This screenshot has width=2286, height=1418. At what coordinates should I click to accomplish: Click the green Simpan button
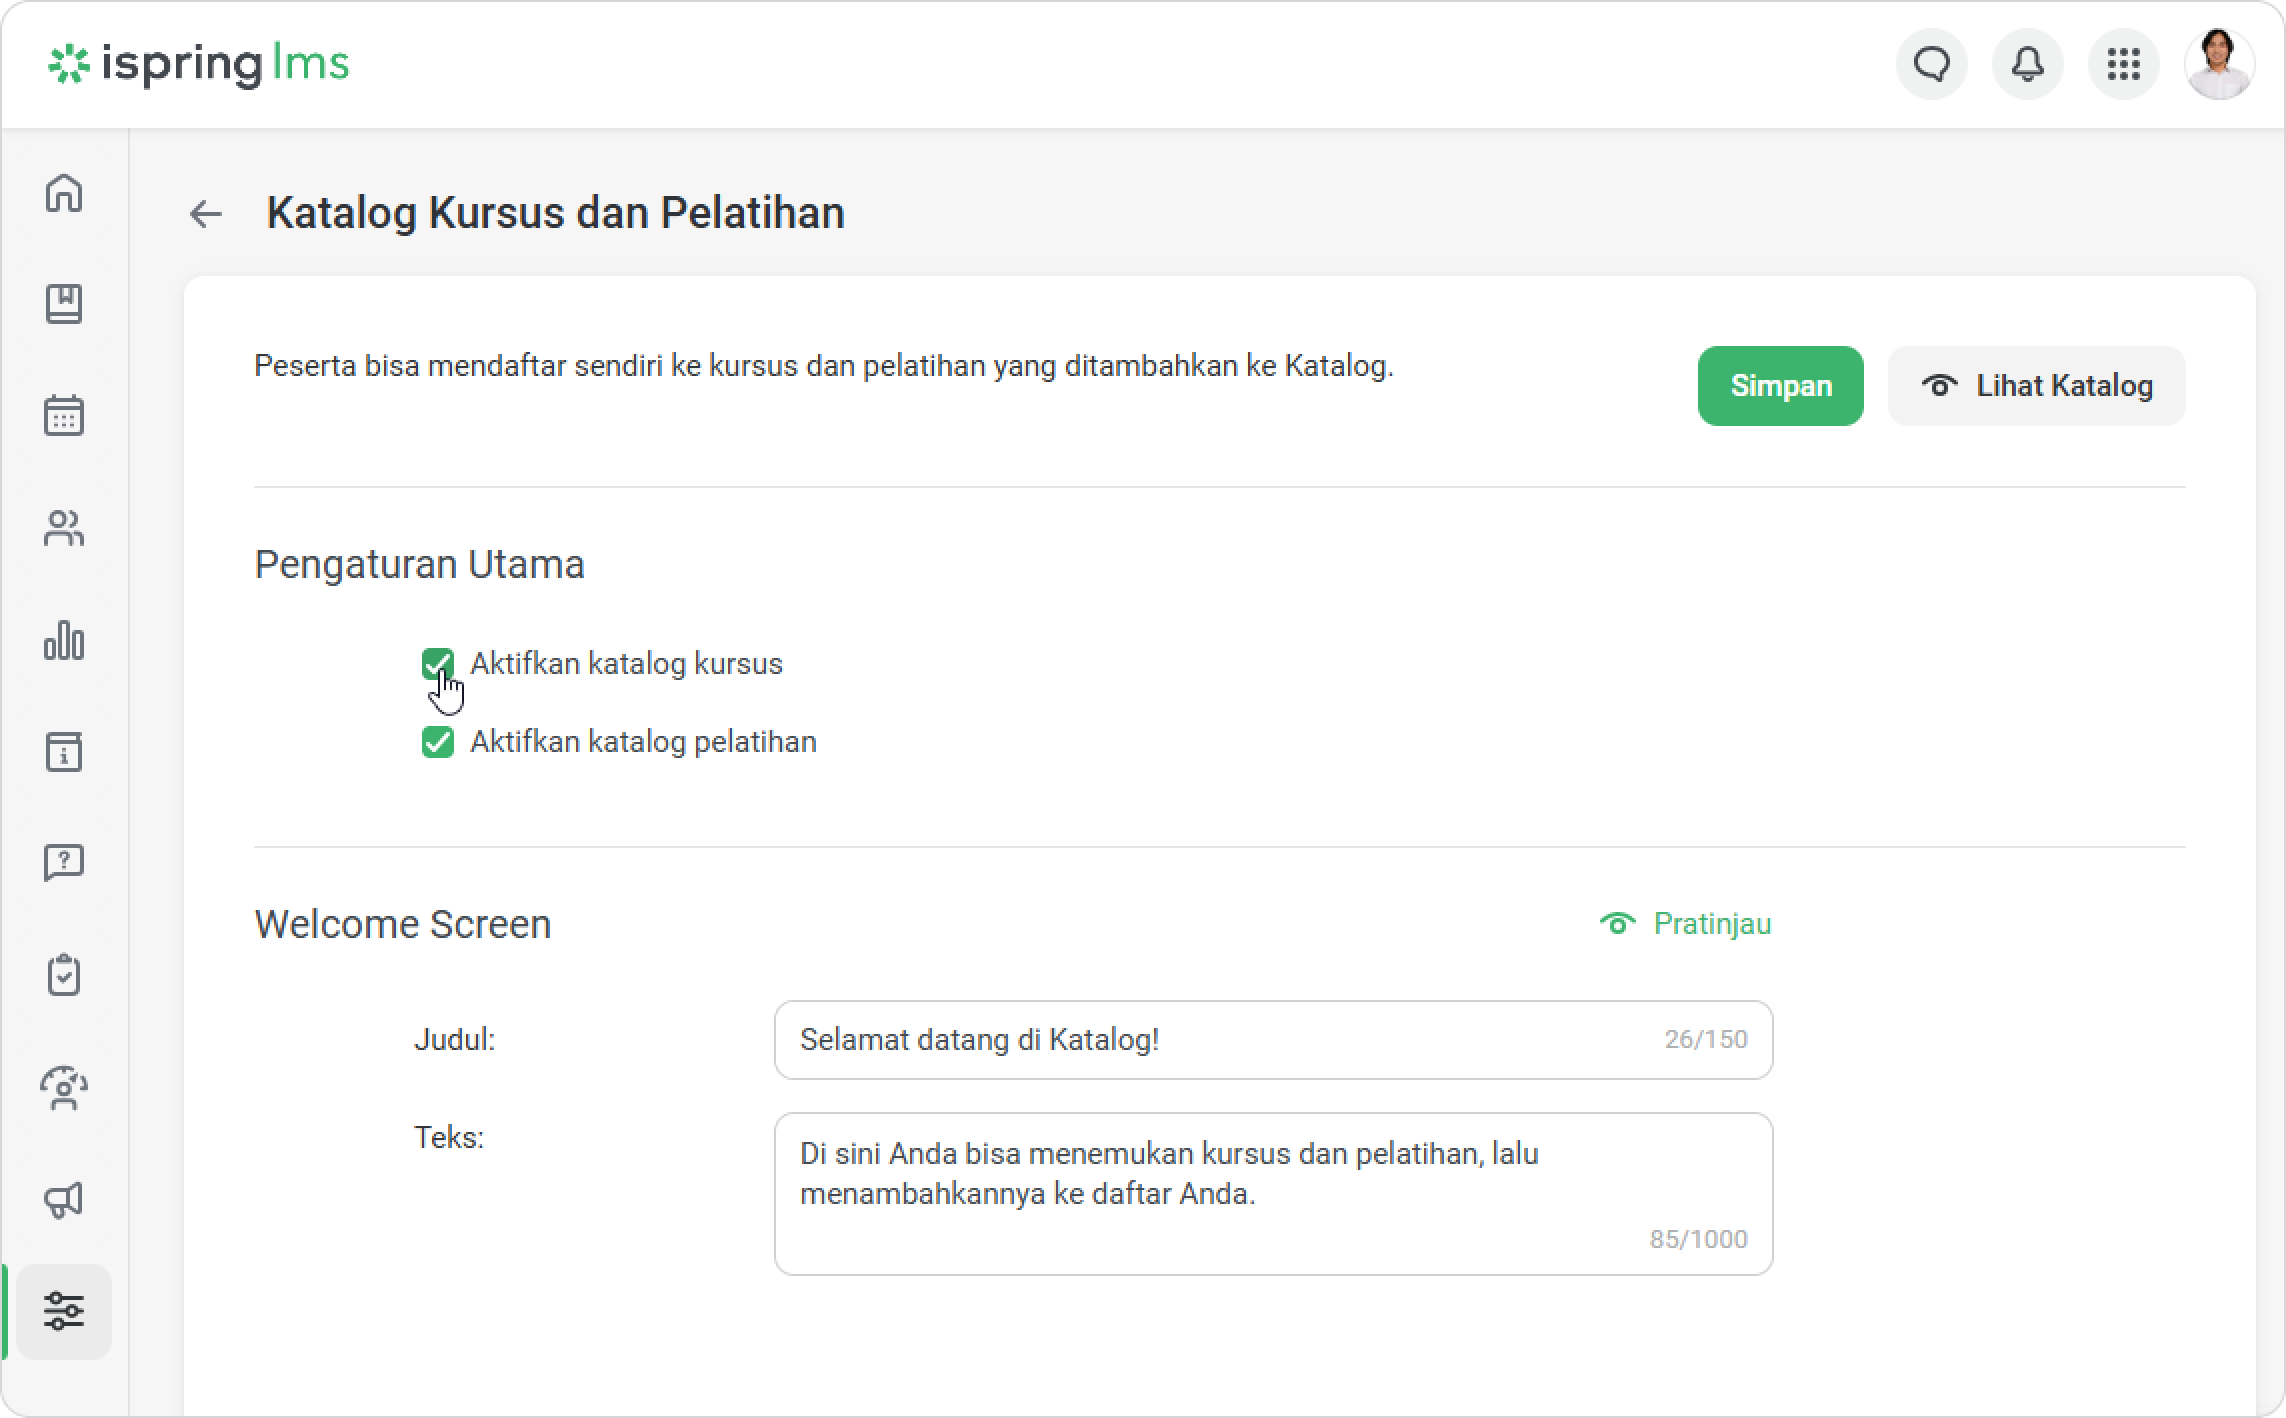coord(1780,386)
